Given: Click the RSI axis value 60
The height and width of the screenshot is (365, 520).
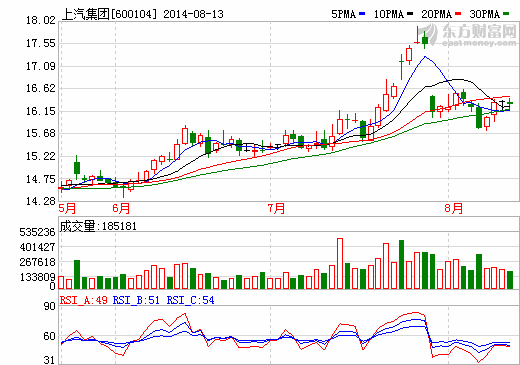Looking at the screenshot, I should (50, 336).
